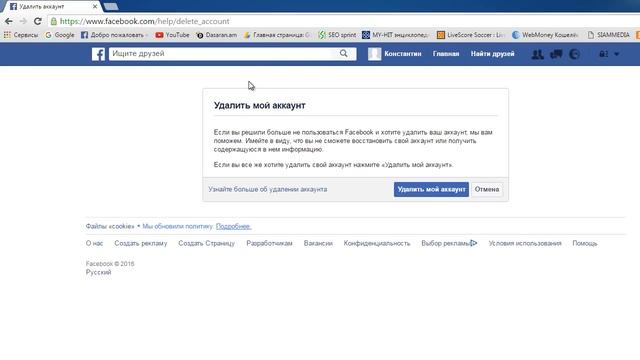Click the URL address bar
The height and width of the screenshot is (360, 640).
tap(343, 21)
